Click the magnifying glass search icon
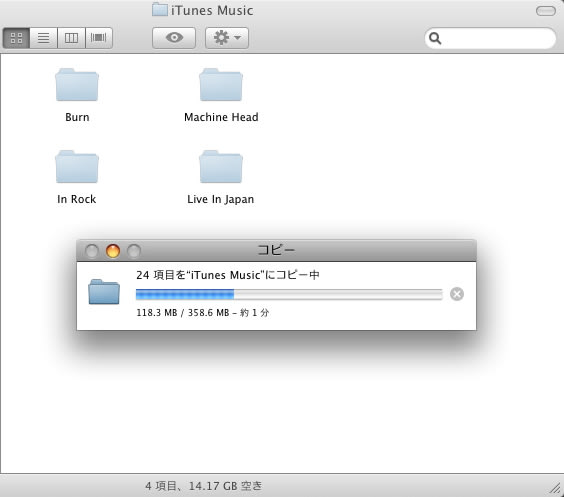This screenshot has height=497, width=564. pyautogui.click(x=435, y=38)
